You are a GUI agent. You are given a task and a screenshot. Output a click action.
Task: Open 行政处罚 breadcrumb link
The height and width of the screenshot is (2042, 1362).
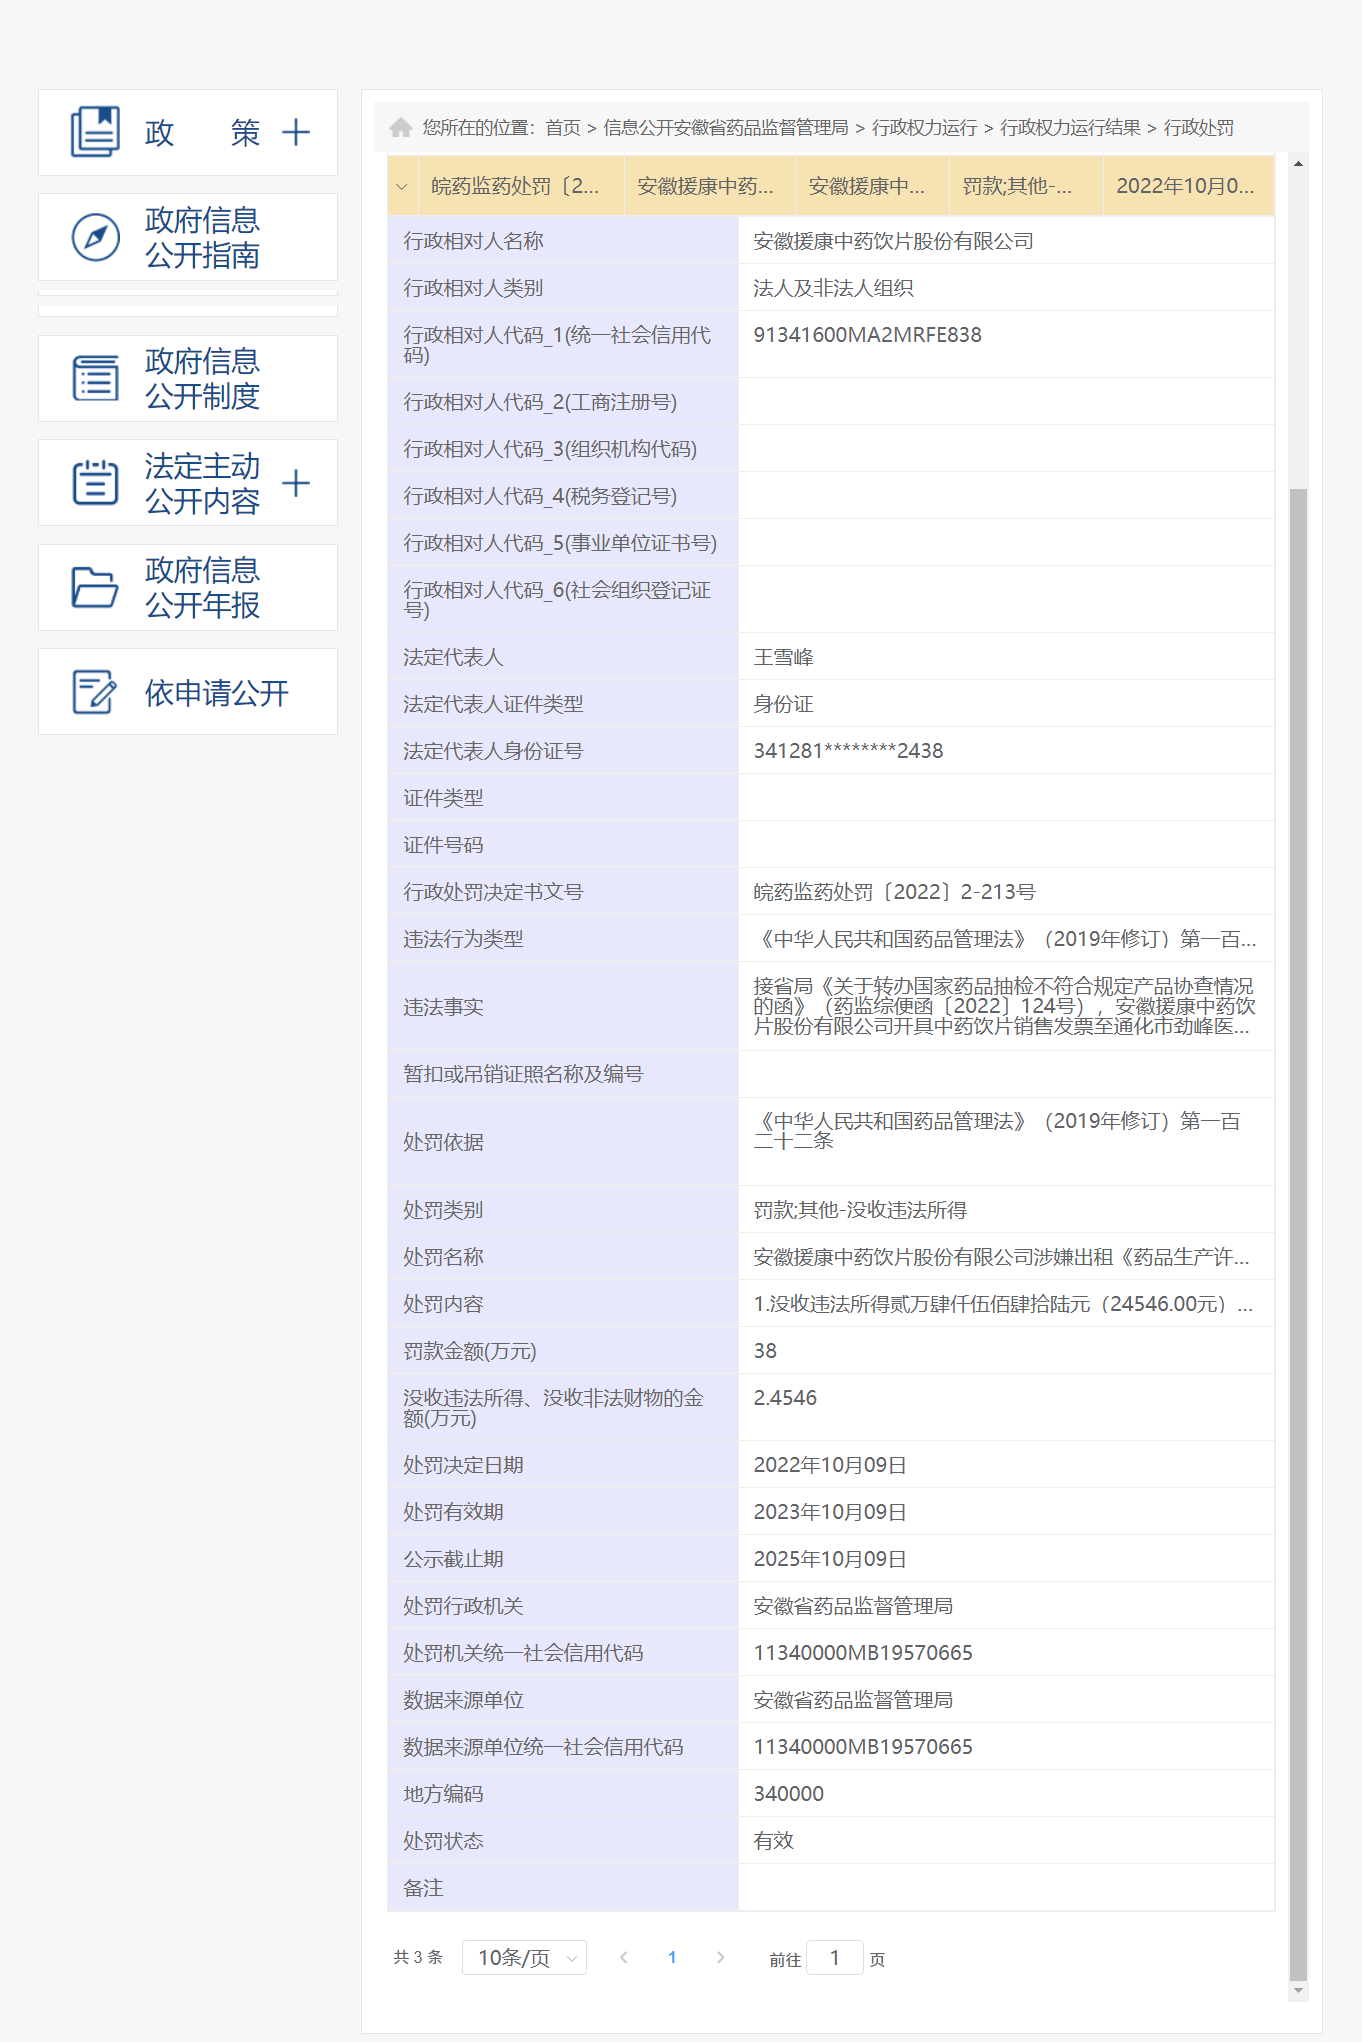point(1199,128)
